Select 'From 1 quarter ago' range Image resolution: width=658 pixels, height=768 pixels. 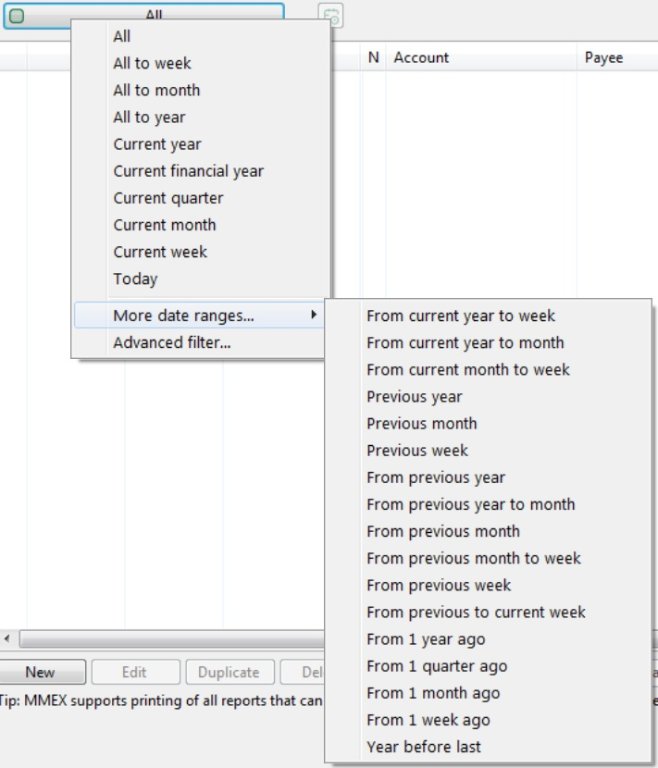[x=488, y=666]
